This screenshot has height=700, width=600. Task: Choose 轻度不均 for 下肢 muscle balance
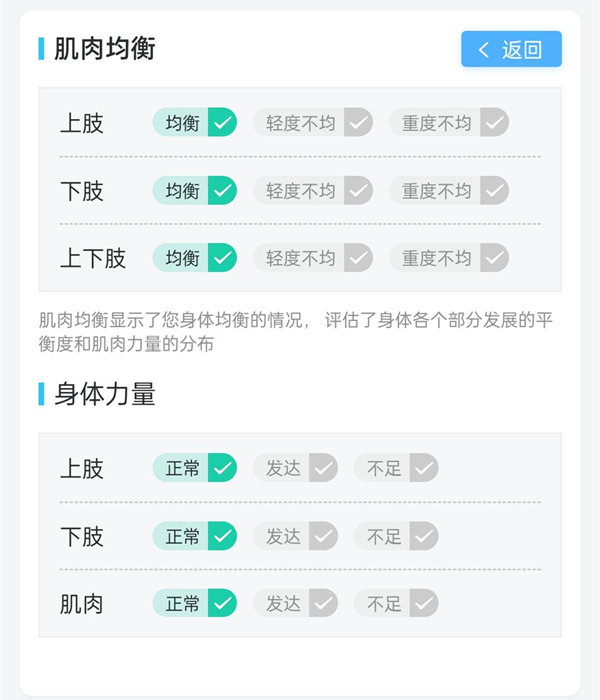pos(313,191)
